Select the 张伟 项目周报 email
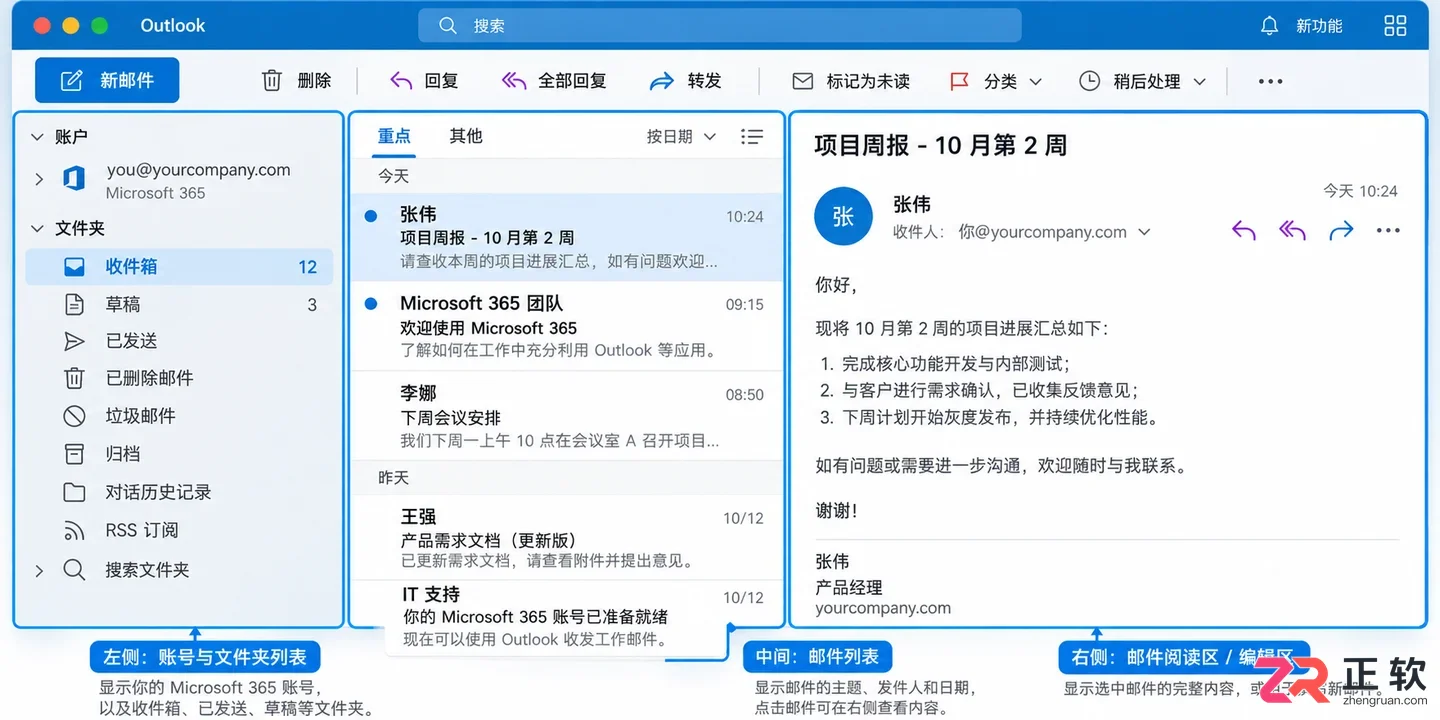This screenshot has height=720, width=1440. 566,238
